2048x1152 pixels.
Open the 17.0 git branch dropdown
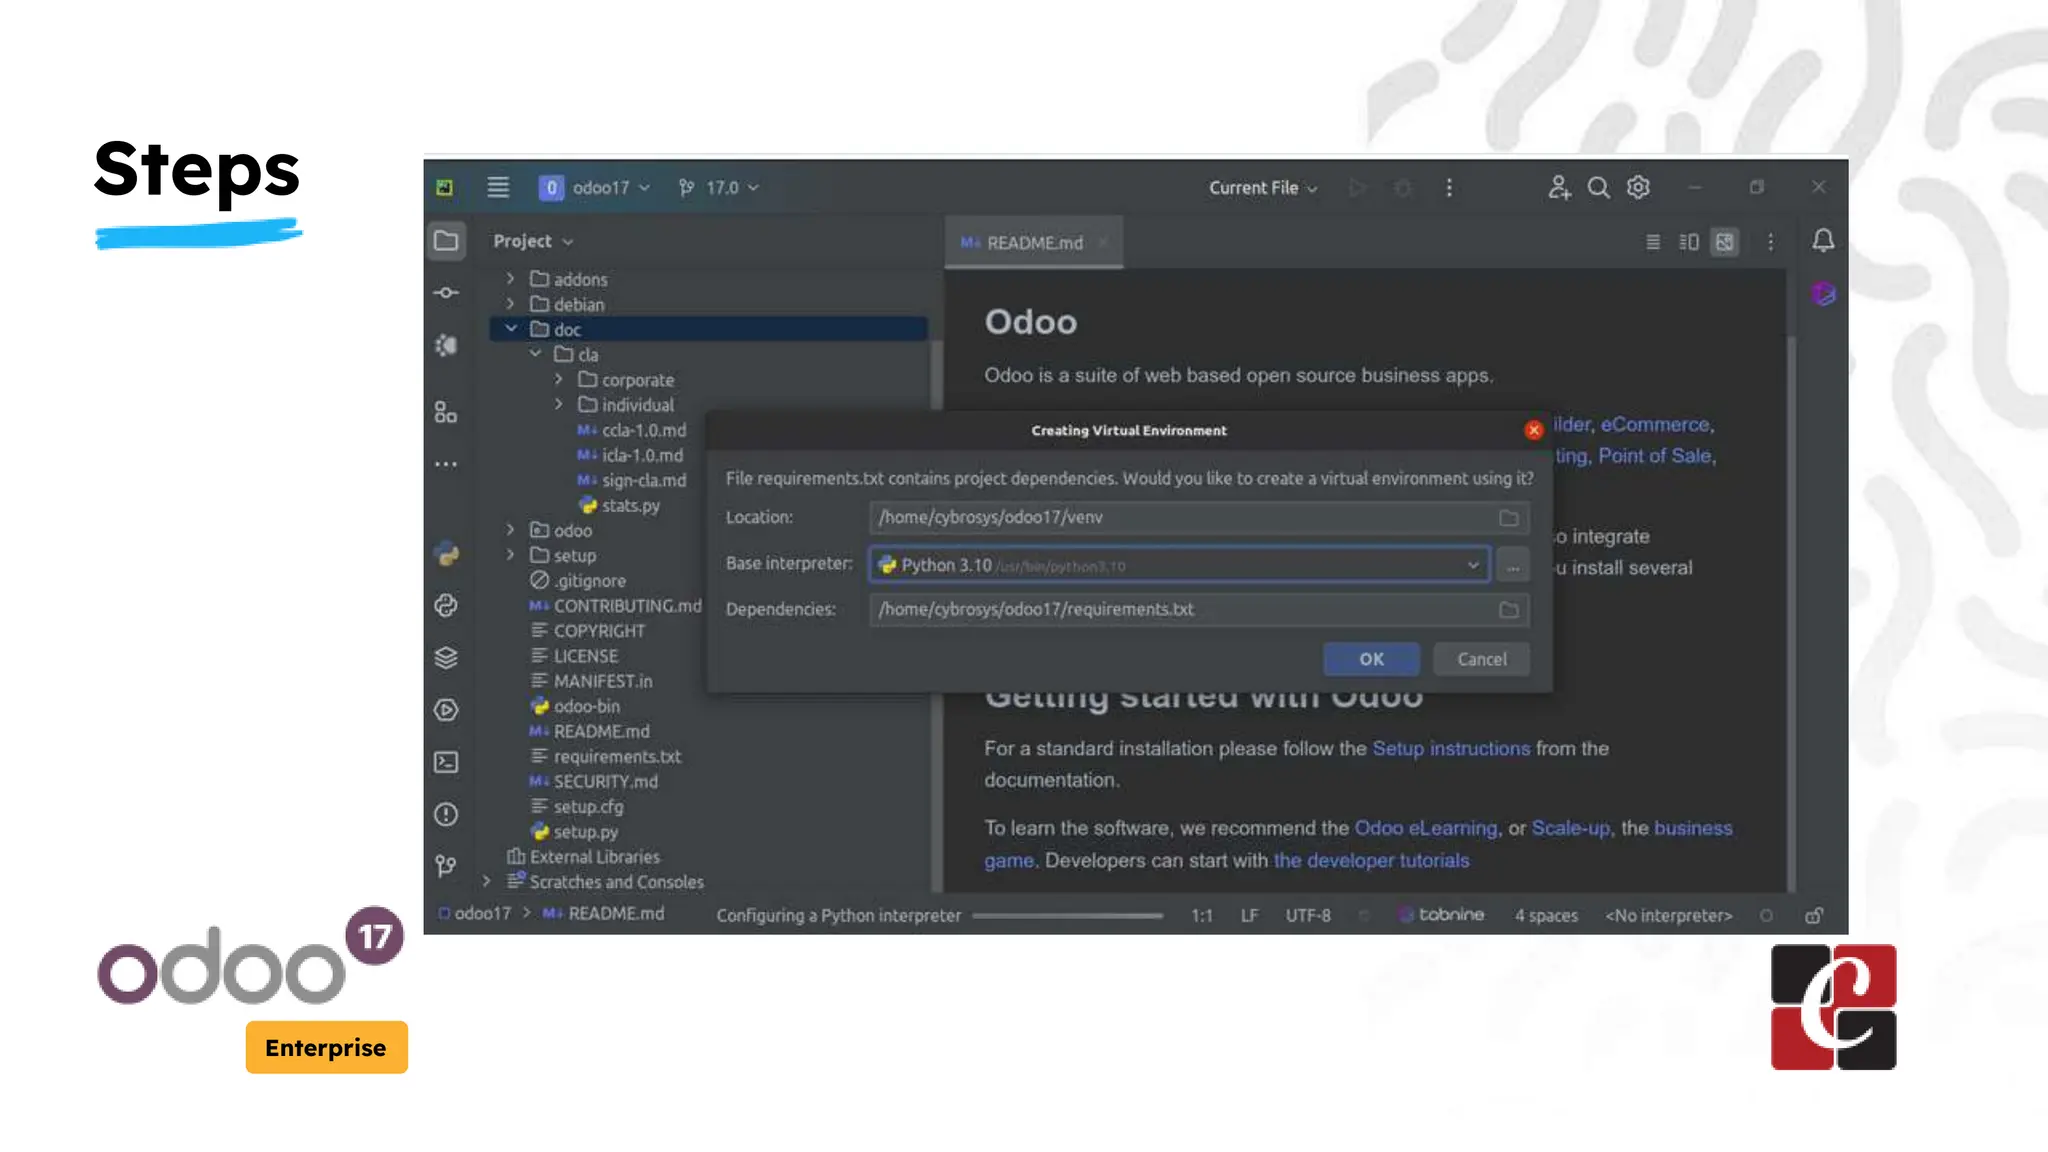720,188
